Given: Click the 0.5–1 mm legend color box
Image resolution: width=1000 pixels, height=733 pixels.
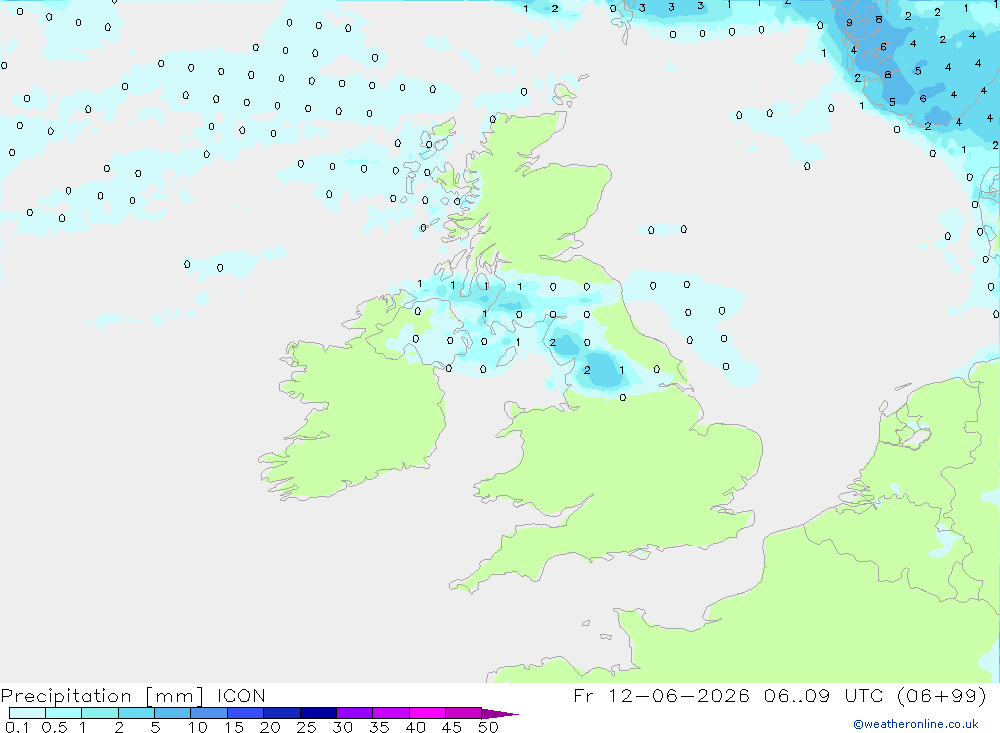Looking at the screenshot, I should 64,713.
